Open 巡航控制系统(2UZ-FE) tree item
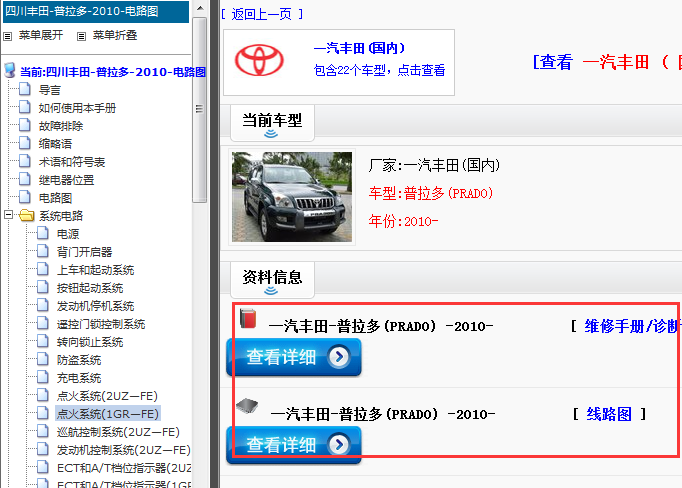682x488 pixels. pyautogui.click(x=118, y=432)
